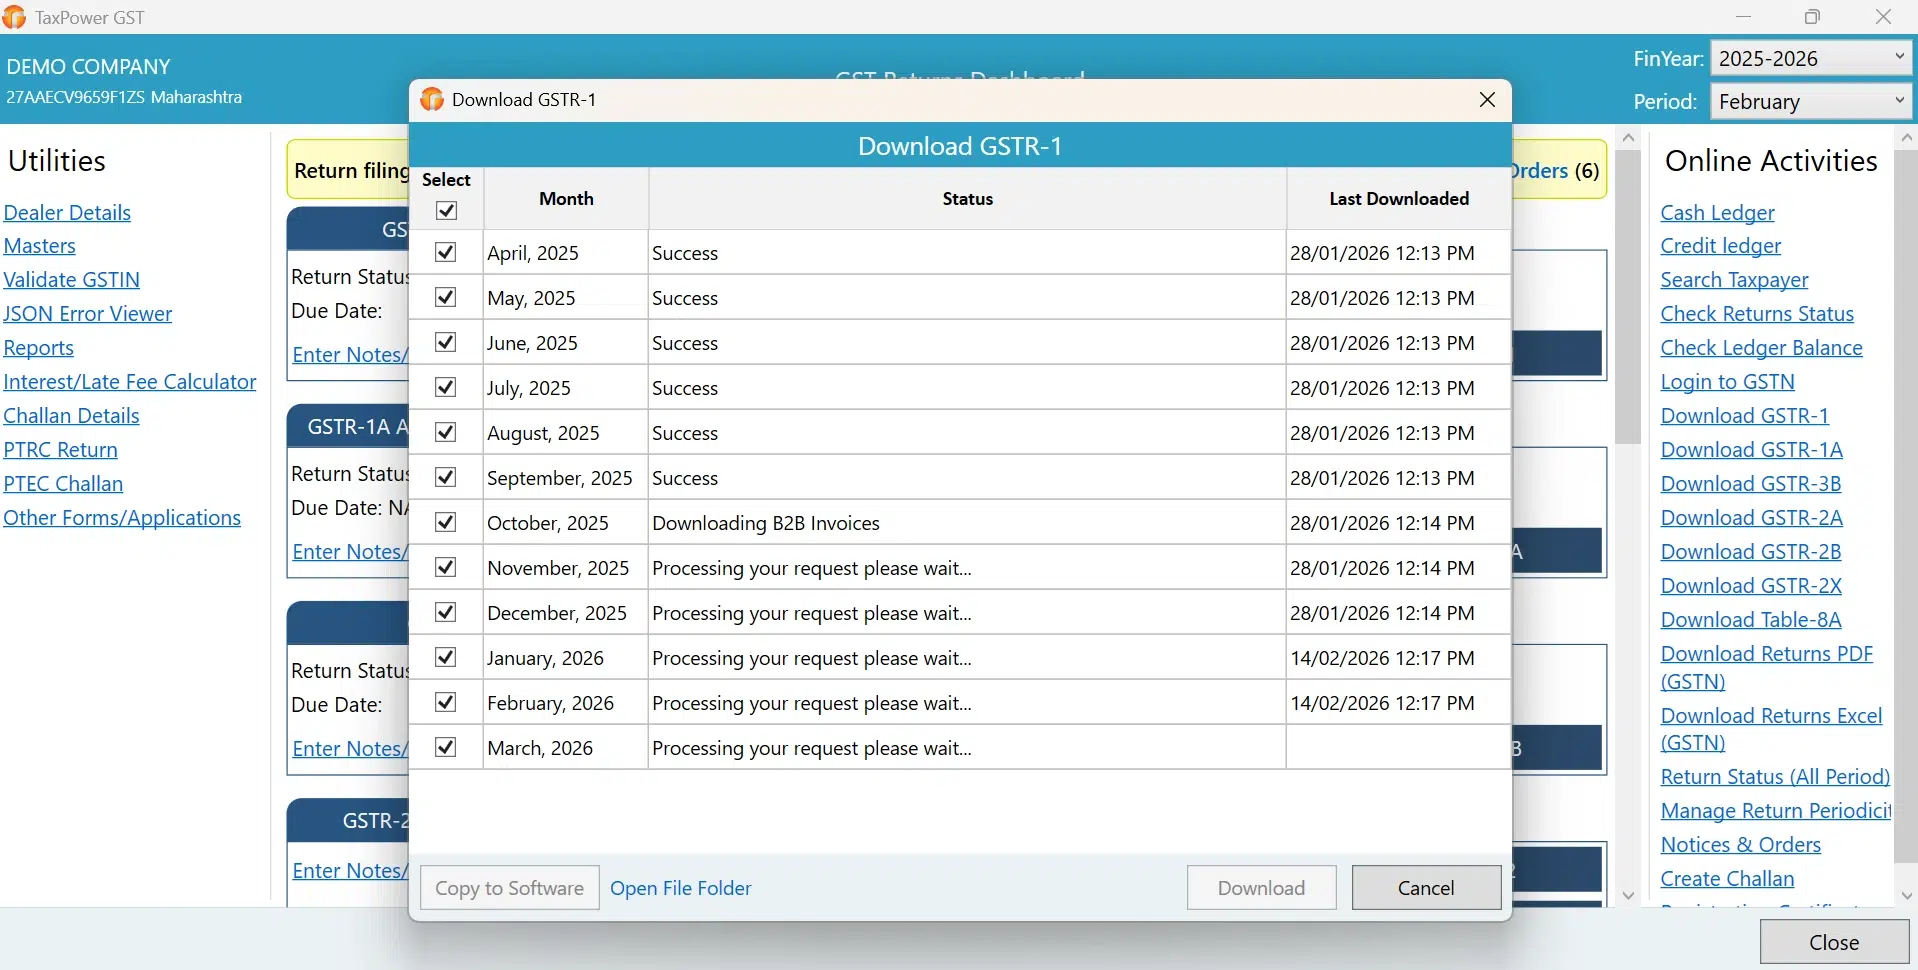Open the Period dropdown showing February
The width and height of the screenshot is (1918, 970).
tap(1811, 101)
